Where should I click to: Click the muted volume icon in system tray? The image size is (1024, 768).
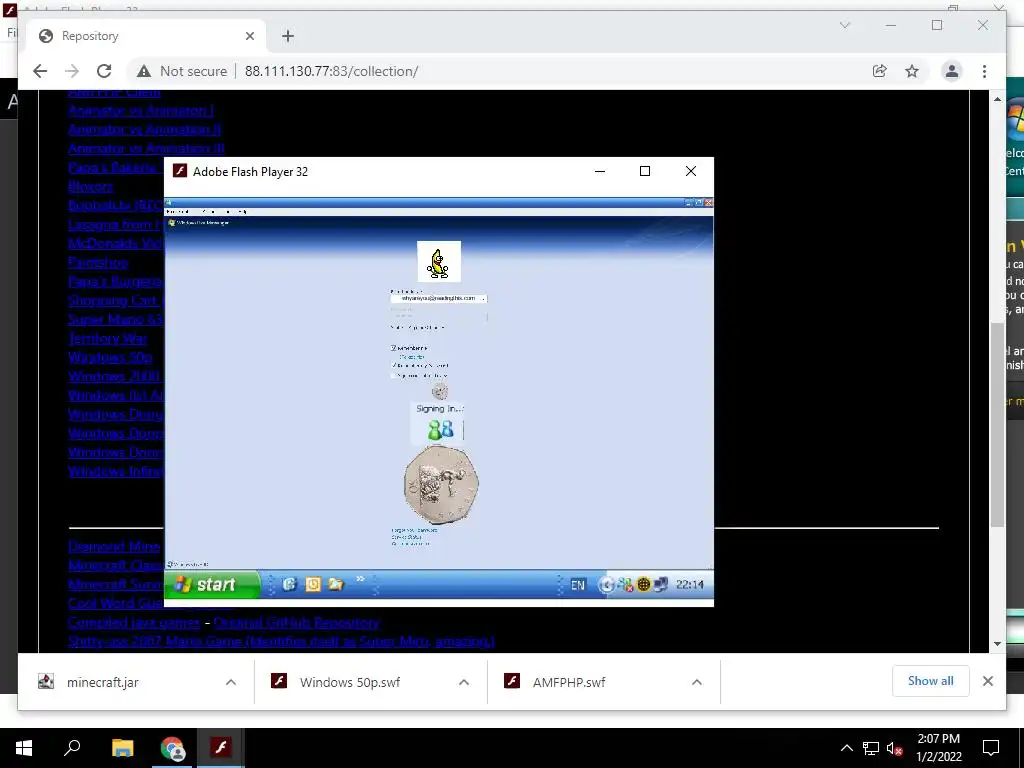(x=895, y=748)
